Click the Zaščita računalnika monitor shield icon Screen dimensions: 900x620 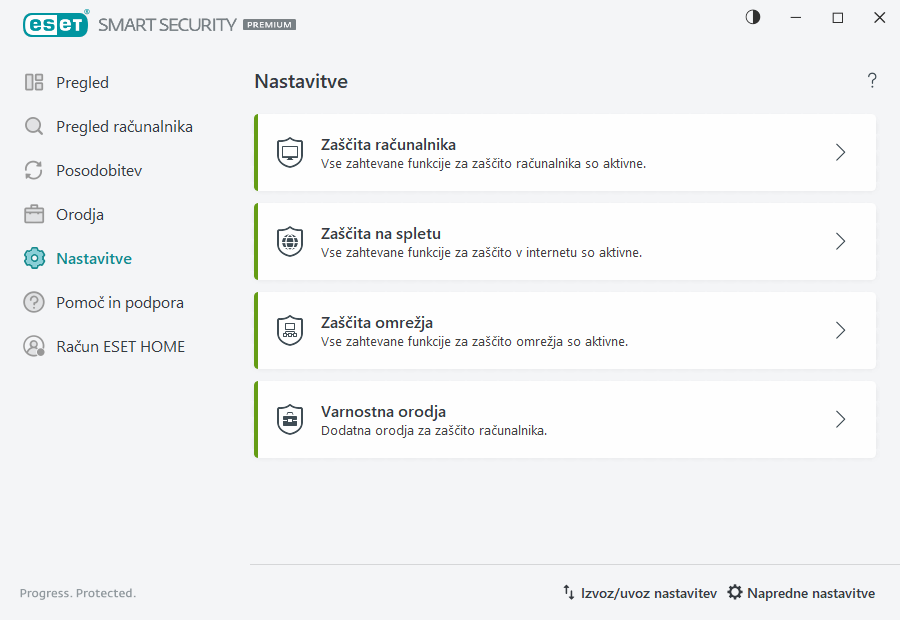click(x=290, y=152)
